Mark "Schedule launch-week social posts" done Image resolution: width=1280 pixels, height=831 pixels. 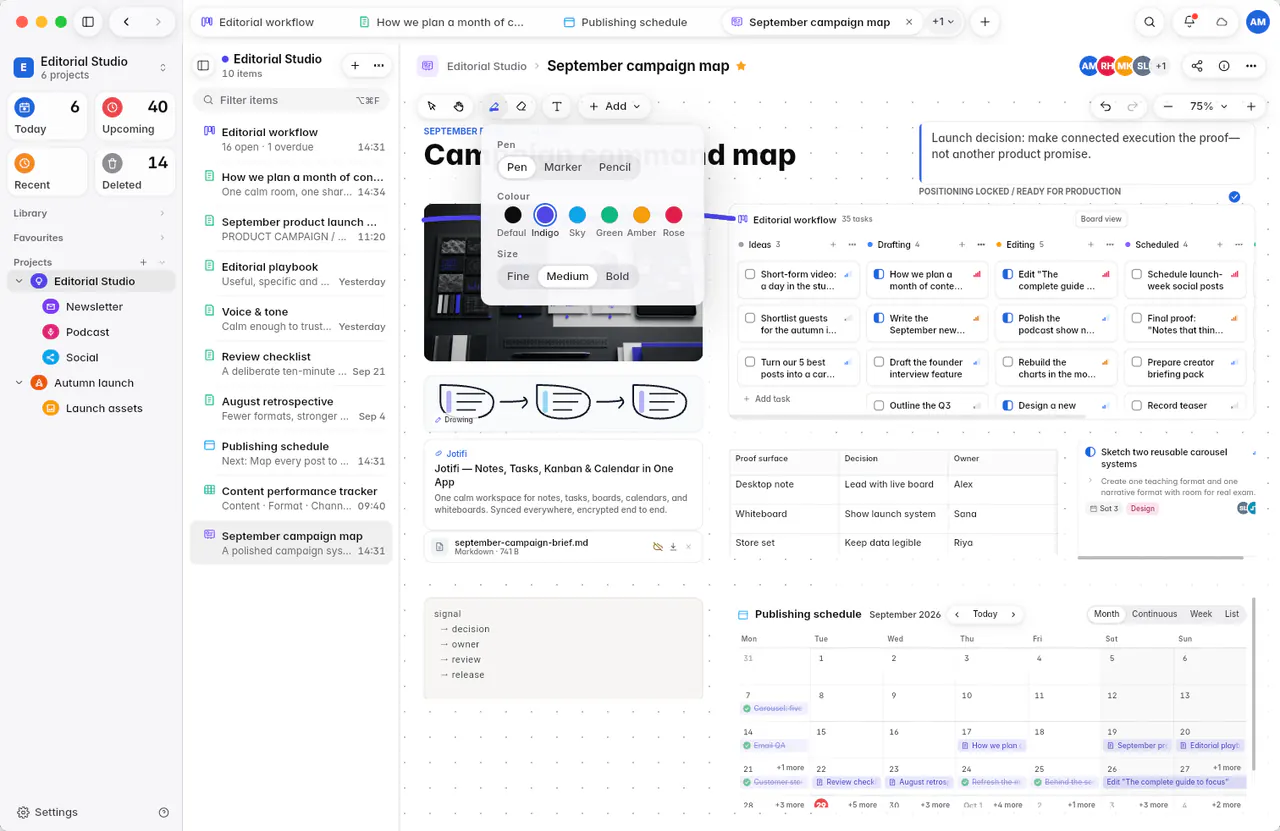(1136, 274)
